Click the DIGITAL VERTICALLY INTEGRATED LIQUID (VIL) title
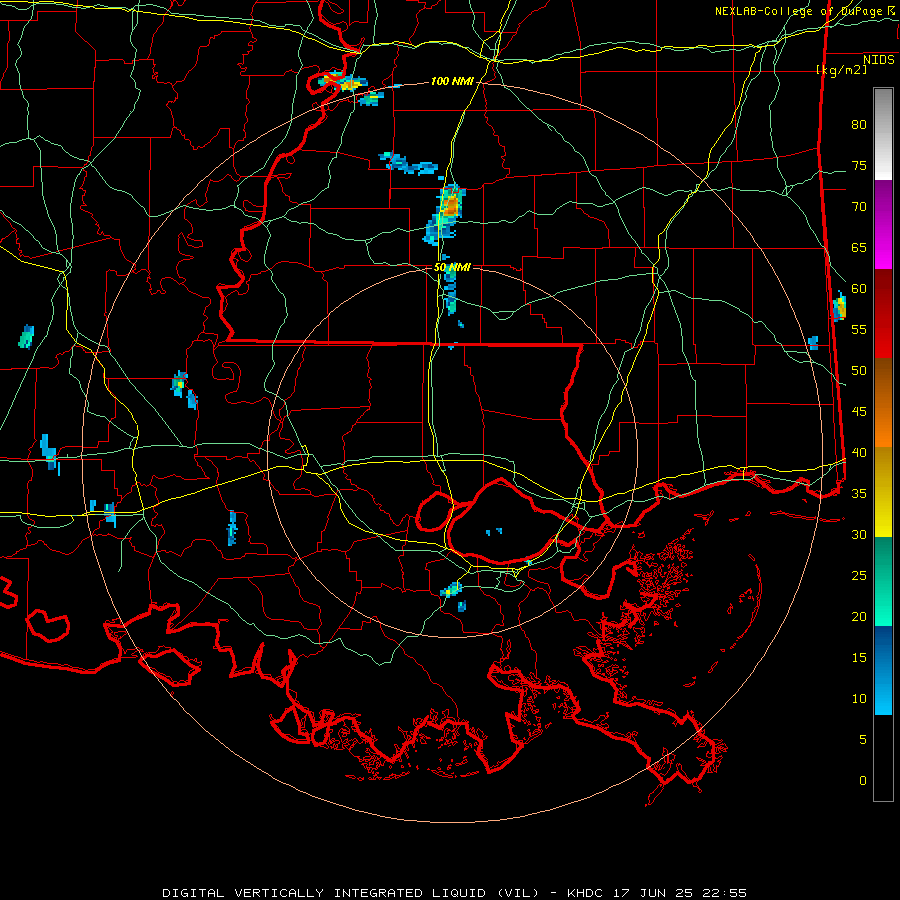Screen dimensions: 900x900 coord(351,893)
